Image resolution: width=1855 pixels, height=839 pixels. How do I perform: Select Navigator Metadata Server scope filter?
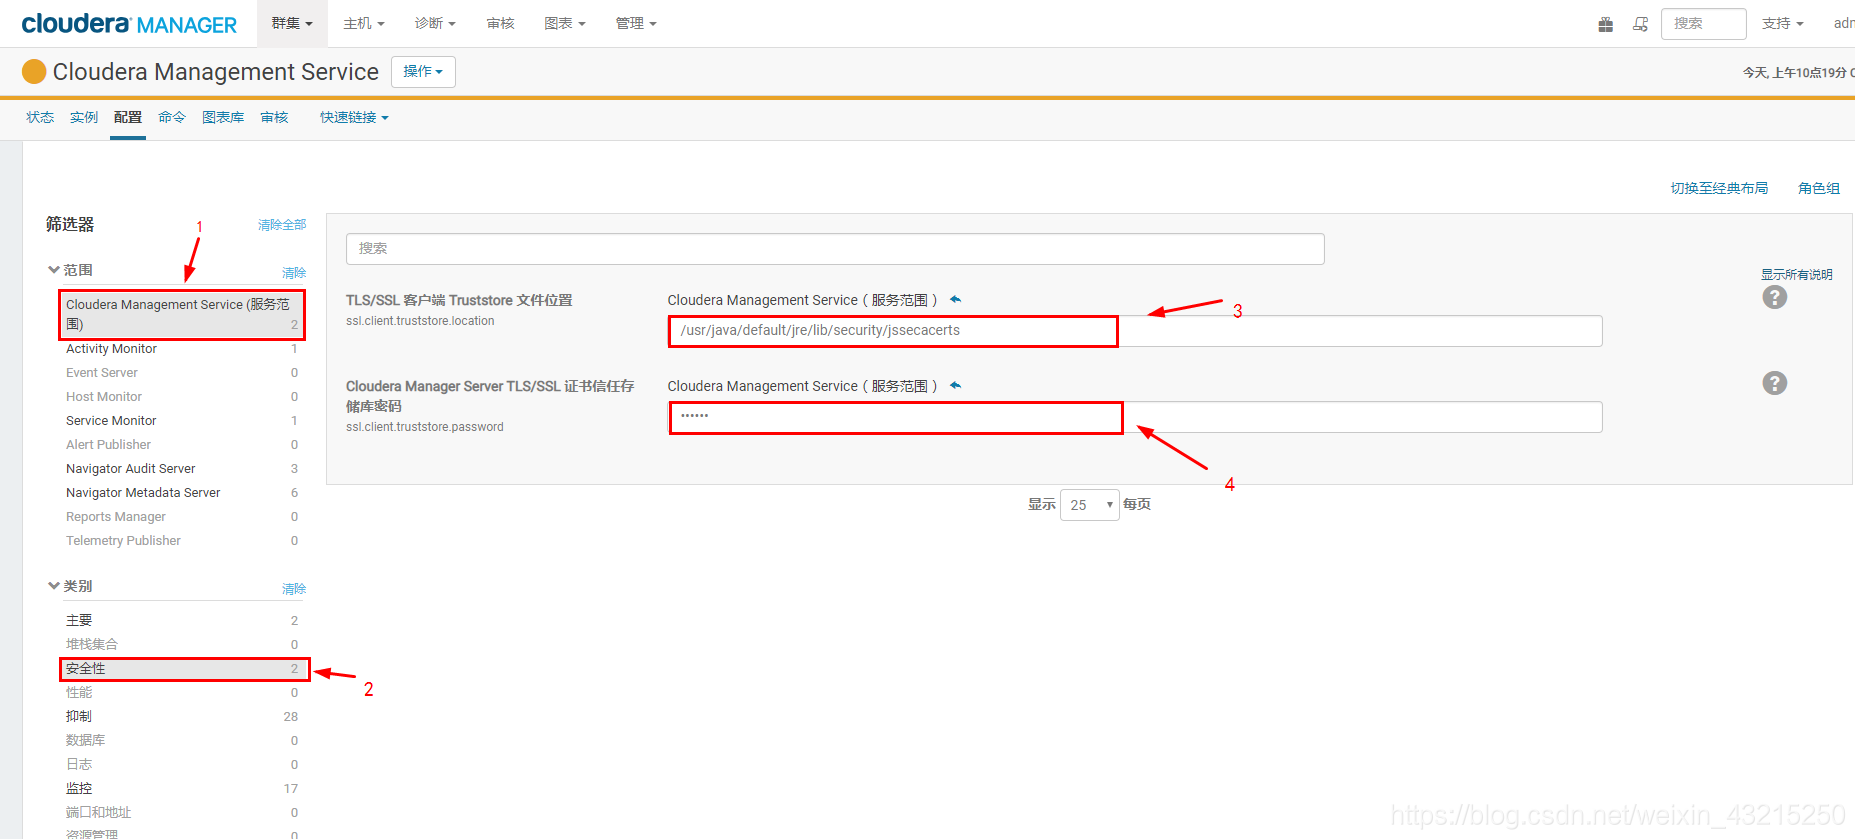click(x=182, y=493)
